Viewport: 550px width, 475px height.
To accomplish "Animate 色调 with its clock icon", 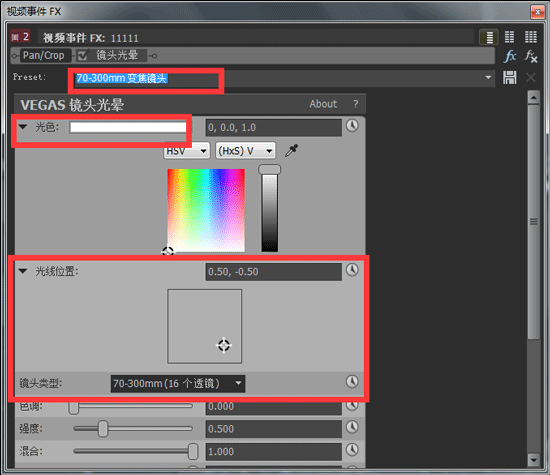I will pyautogui.click(x=352, y=406).
